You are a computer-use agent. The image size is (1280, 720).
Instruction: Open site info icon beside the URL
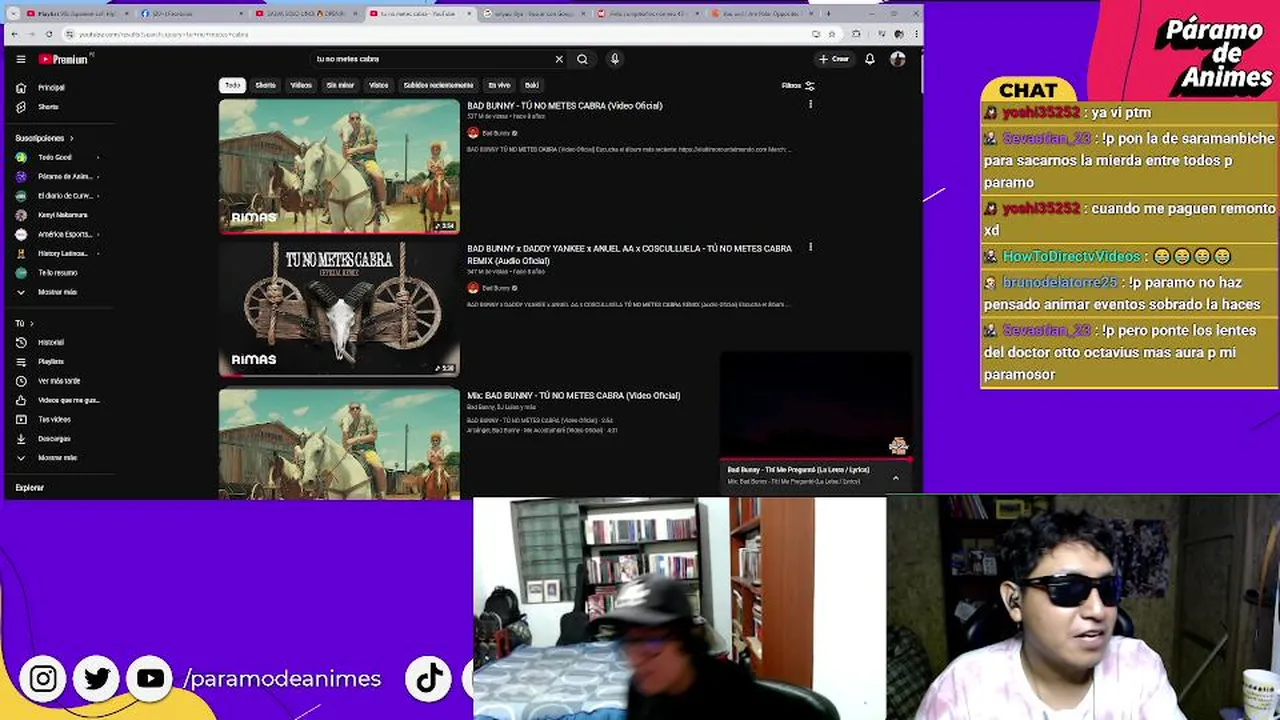pos(69,34)
